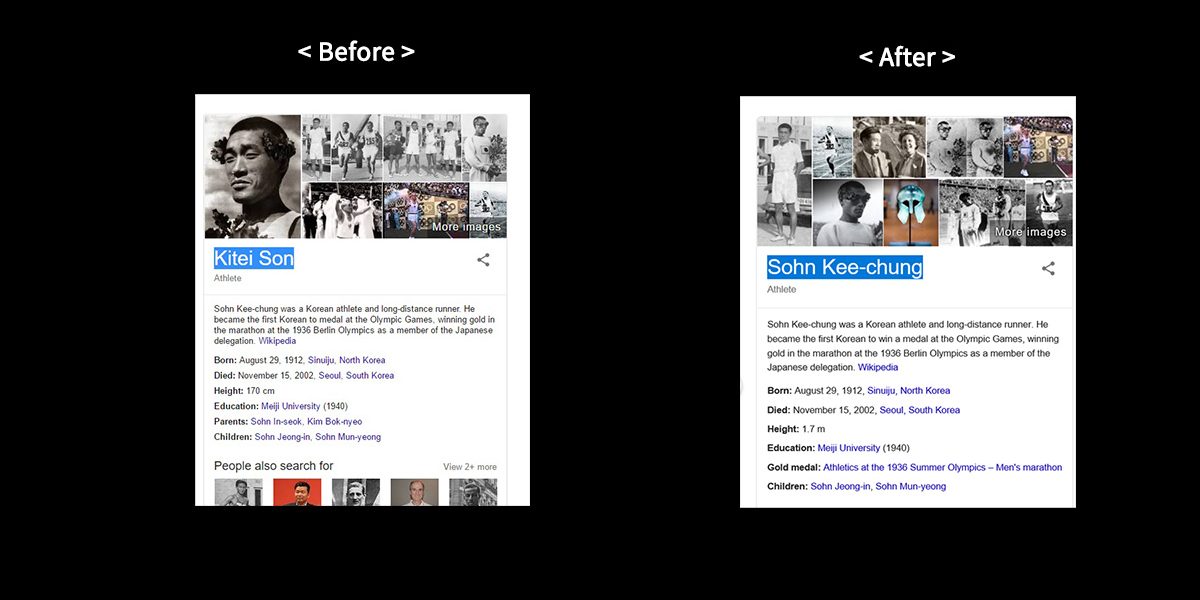Screen dimensions: 1200x600
Task: Click the Sinuiju link in the After panel
Action: (x=880, y=391)
